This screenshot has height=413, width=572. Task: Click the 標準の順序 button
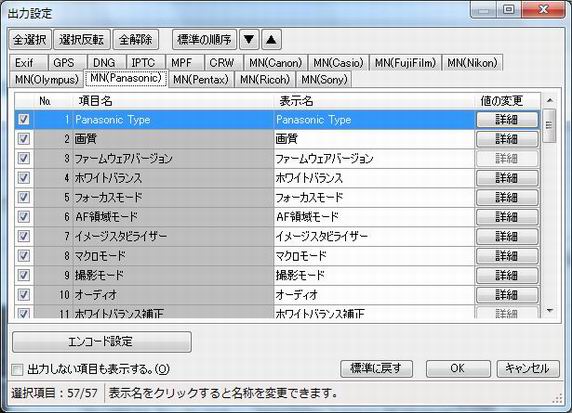point(204,39)
